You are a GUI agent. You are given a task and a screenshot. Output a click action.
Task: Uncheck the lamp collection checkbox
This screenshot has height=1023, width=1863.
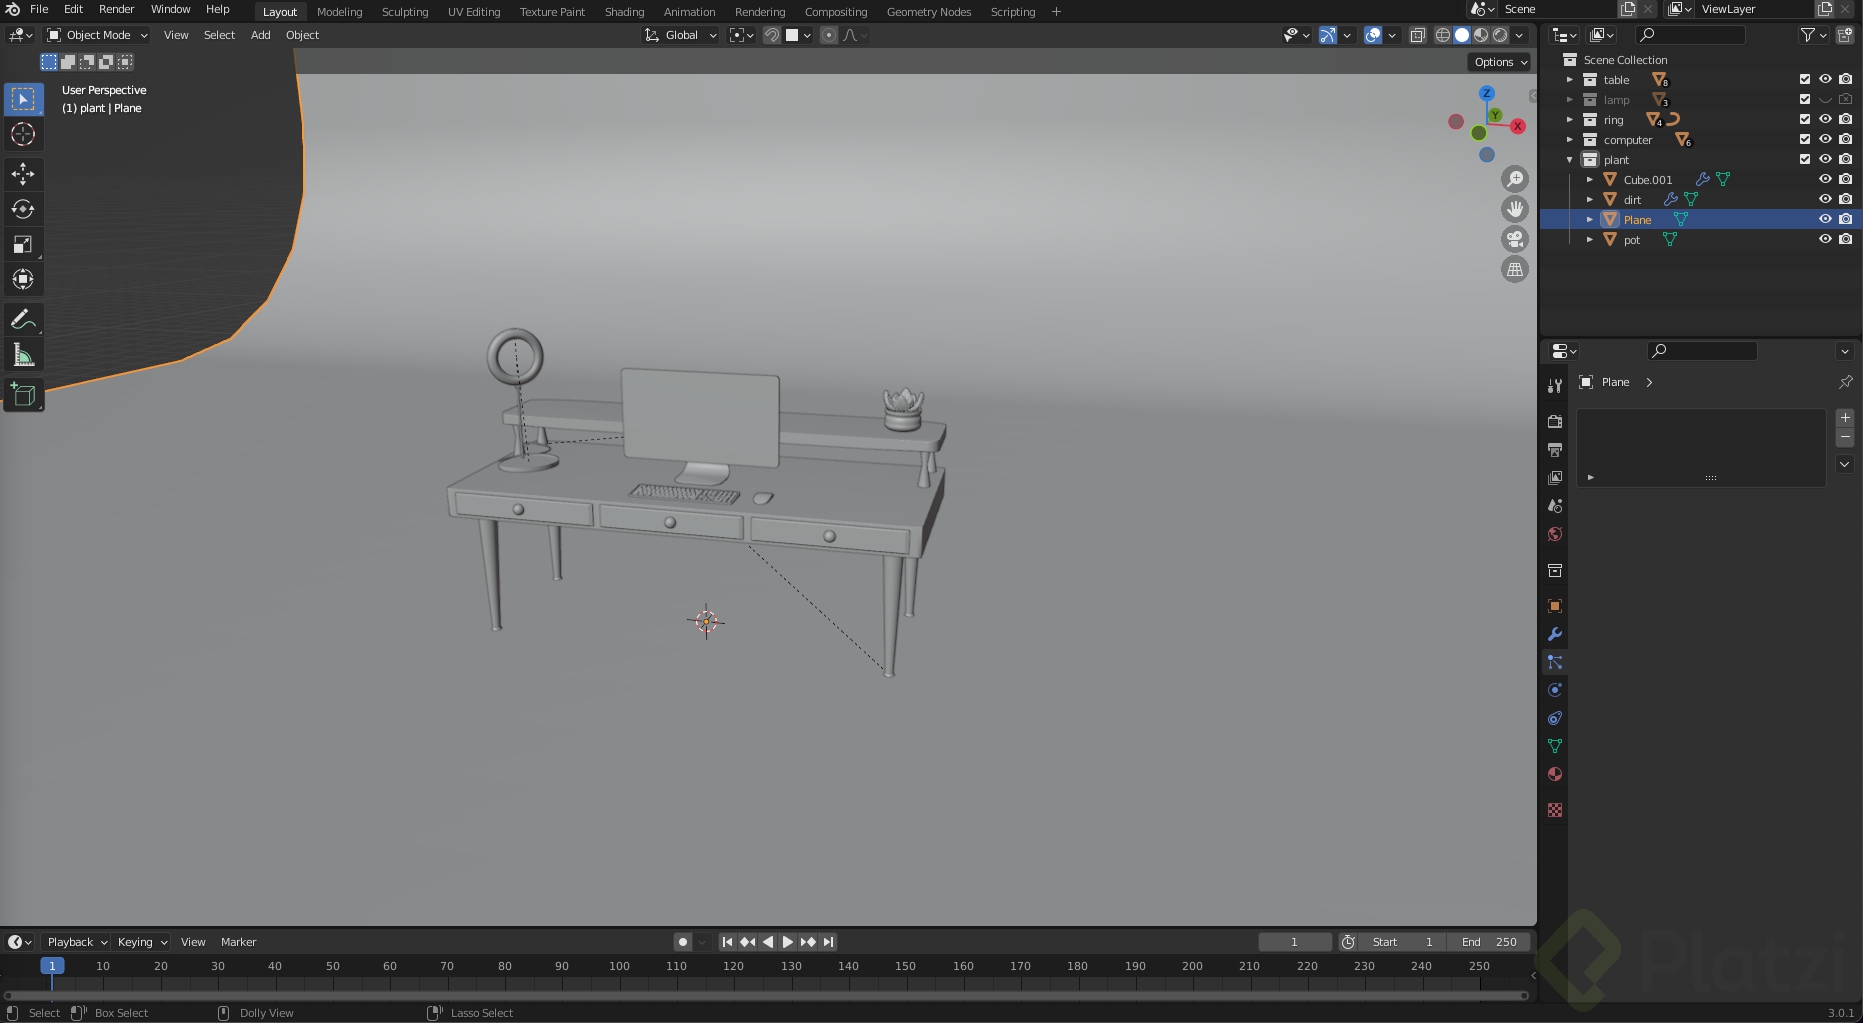pyautogui.click(x=1805, y=99)
